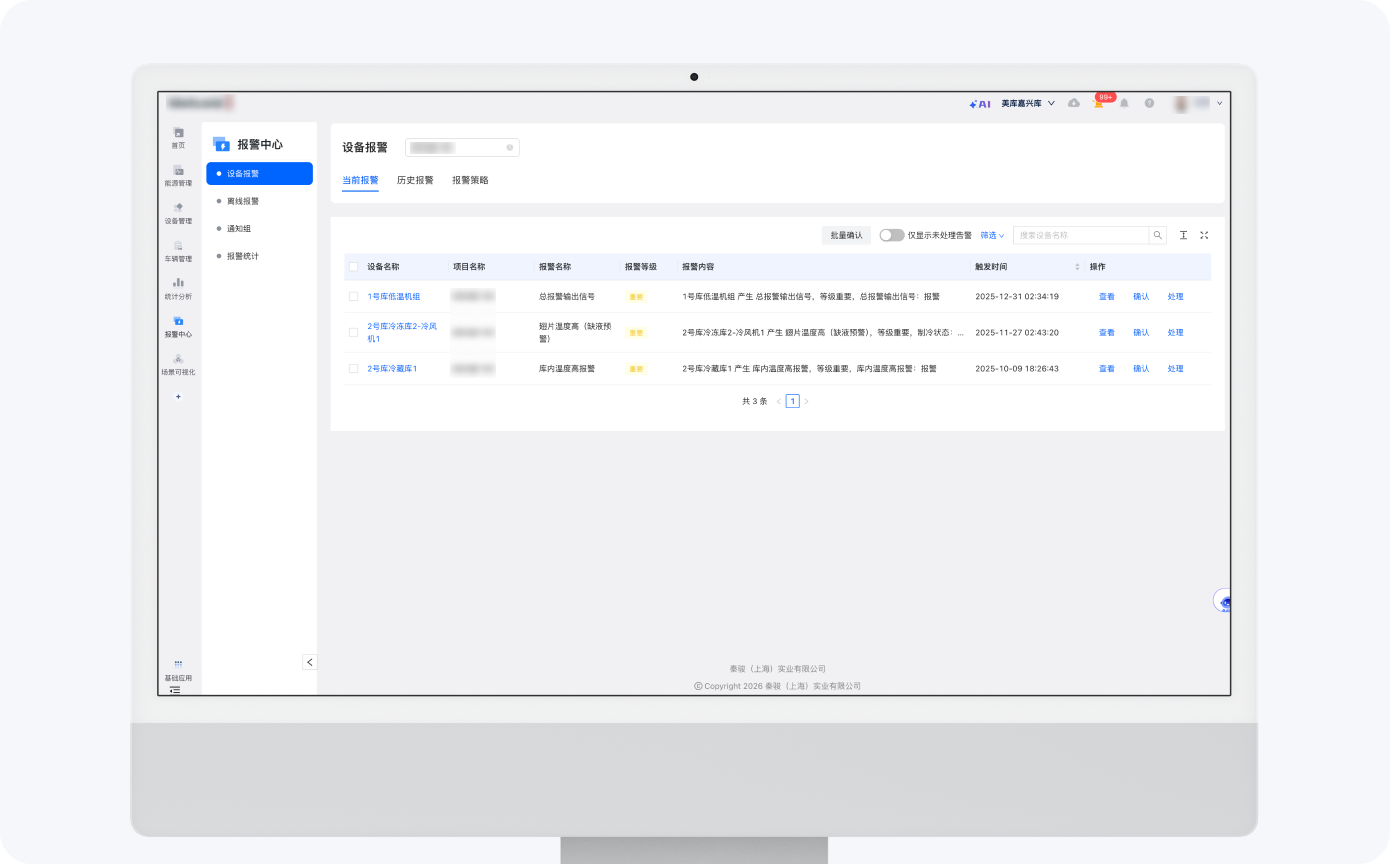The image size is (1390, 864).
Task: Click 处理 for the 2号库冷藏库1 alarm
Action: pyautogui.click(x=1175, y=369)
